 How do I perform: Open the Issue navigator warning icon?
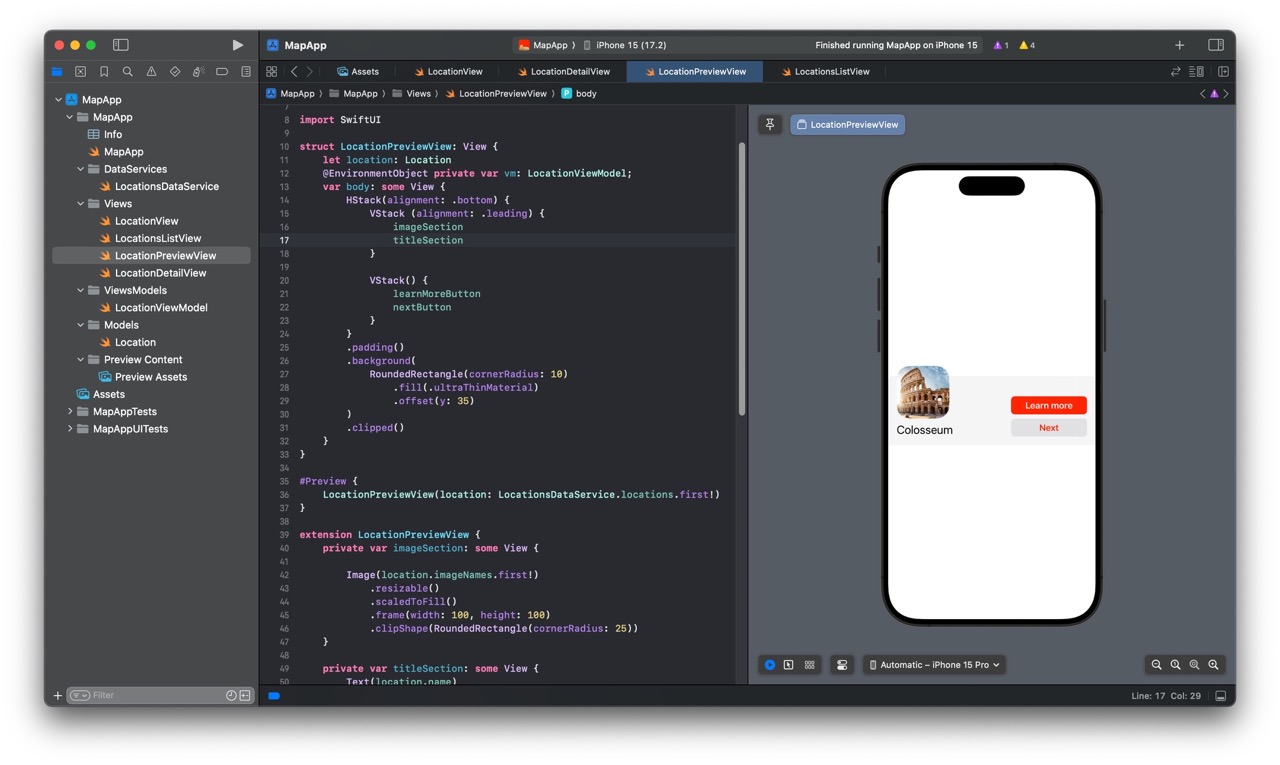151,72
